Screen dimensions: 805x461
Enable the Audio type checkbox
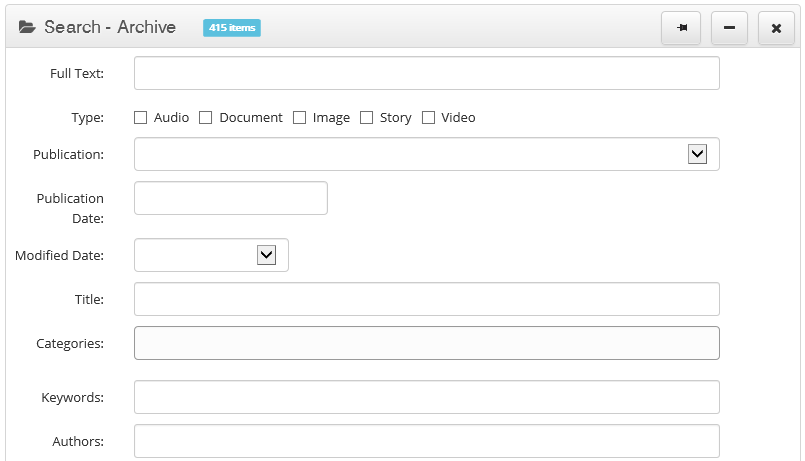[x=140, y=118]
